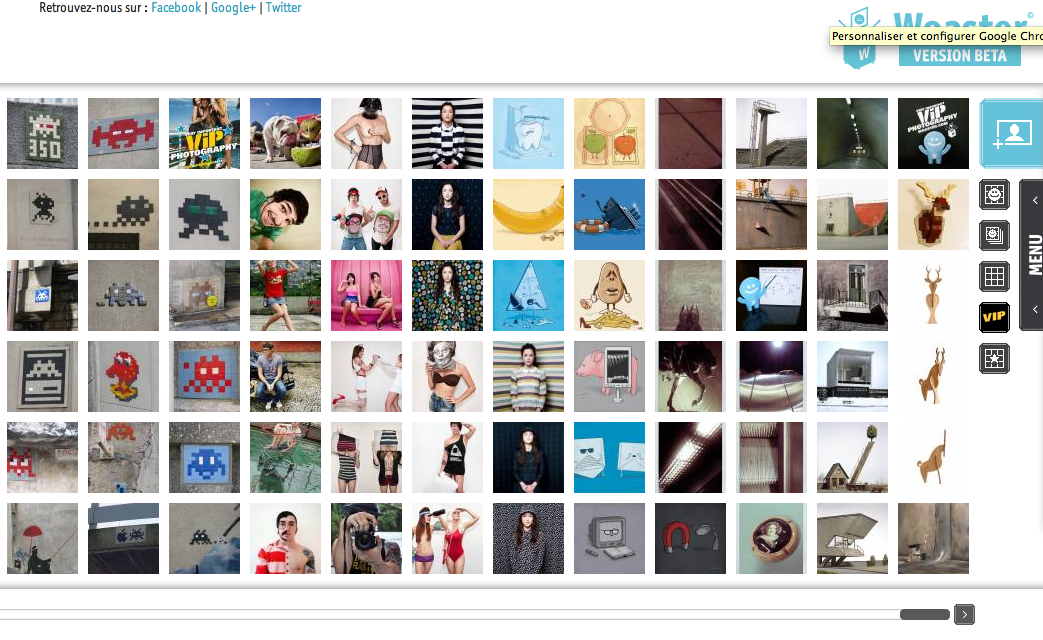1043x640 pixels.
Task: Open the single smiley picture icon
Action: pyautogui.click(x=994, y=195)
